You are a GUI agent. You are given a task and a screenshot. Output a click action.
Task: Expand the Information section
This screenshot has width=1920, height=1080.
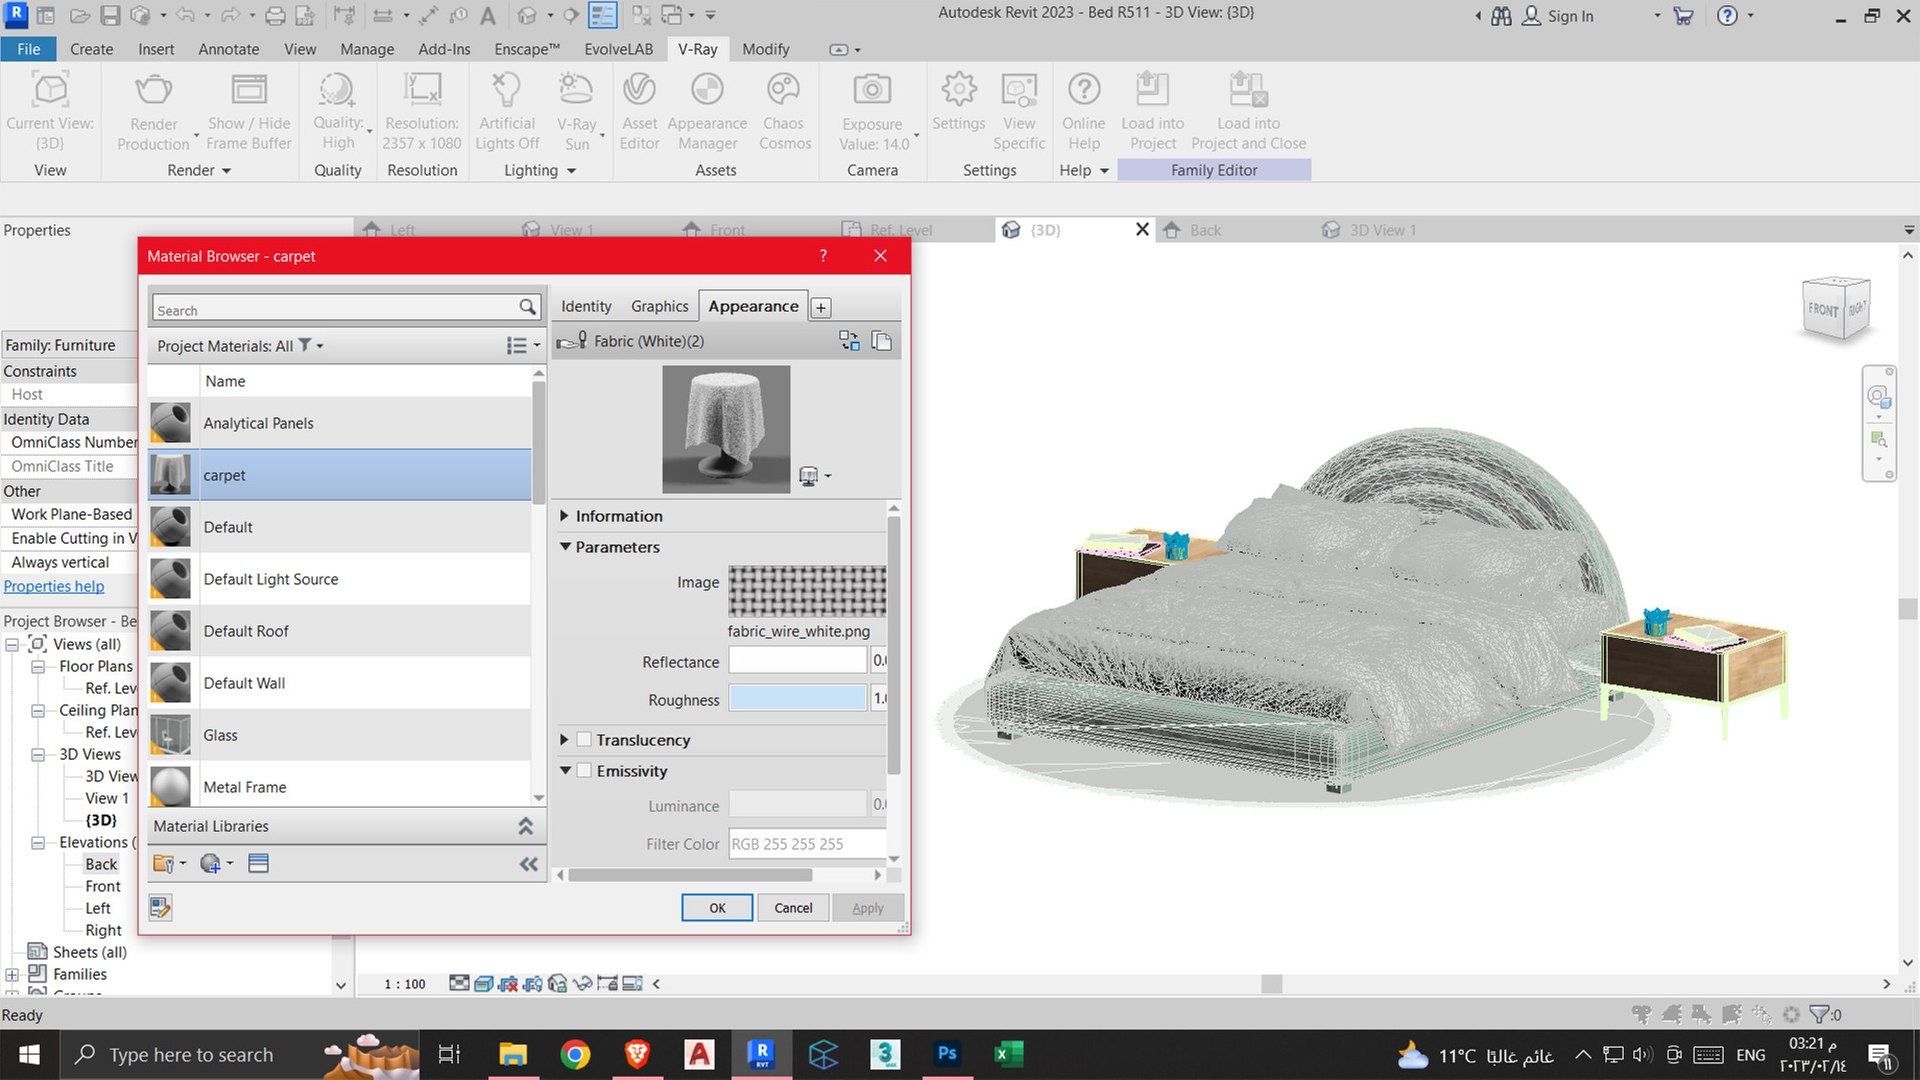pos(564,516)
